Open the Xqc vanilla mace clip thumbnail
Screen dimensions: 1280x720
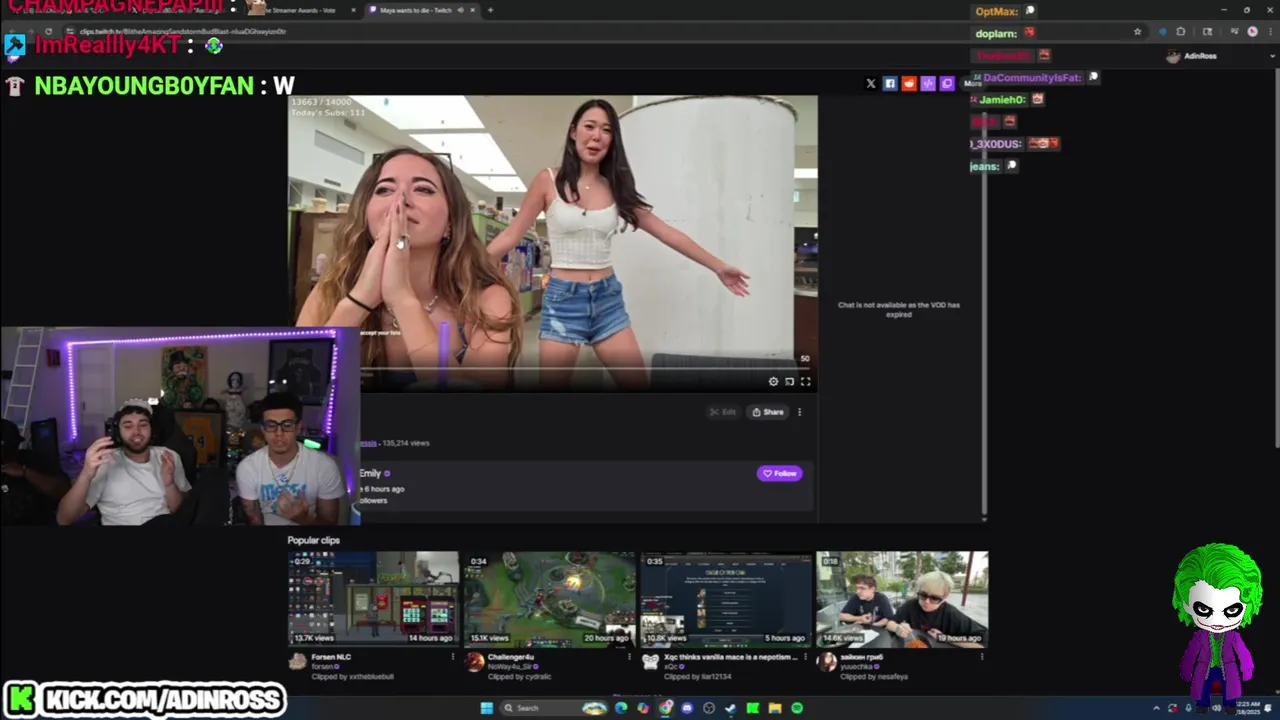726,598
